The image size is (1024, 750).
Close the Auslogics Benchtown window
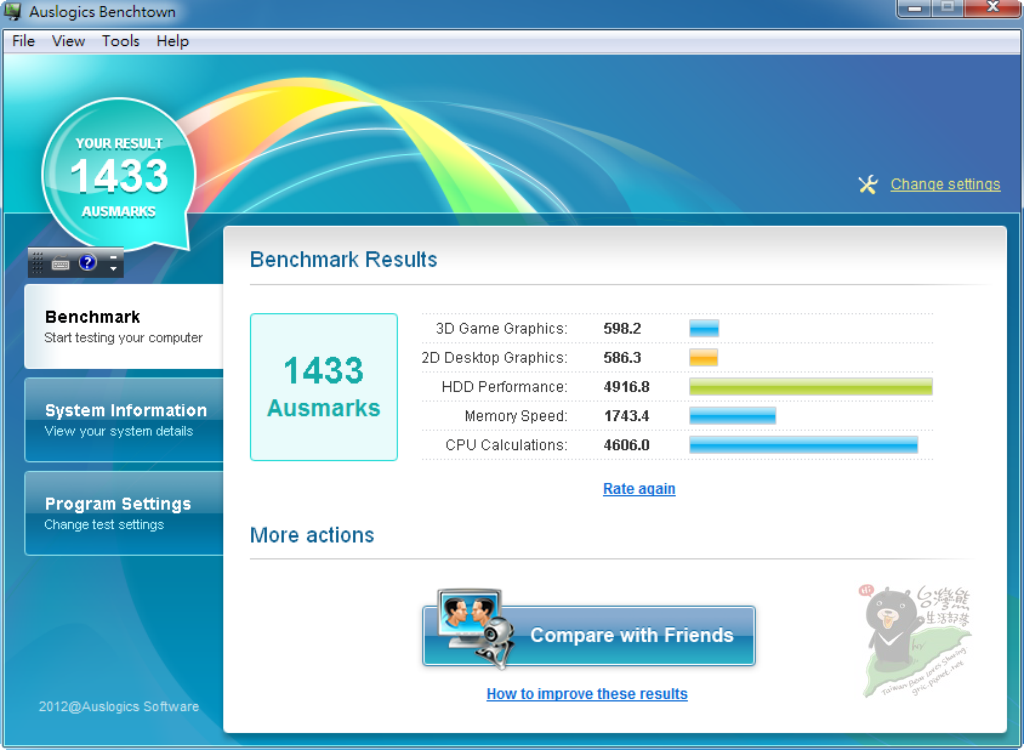point(993,7)
